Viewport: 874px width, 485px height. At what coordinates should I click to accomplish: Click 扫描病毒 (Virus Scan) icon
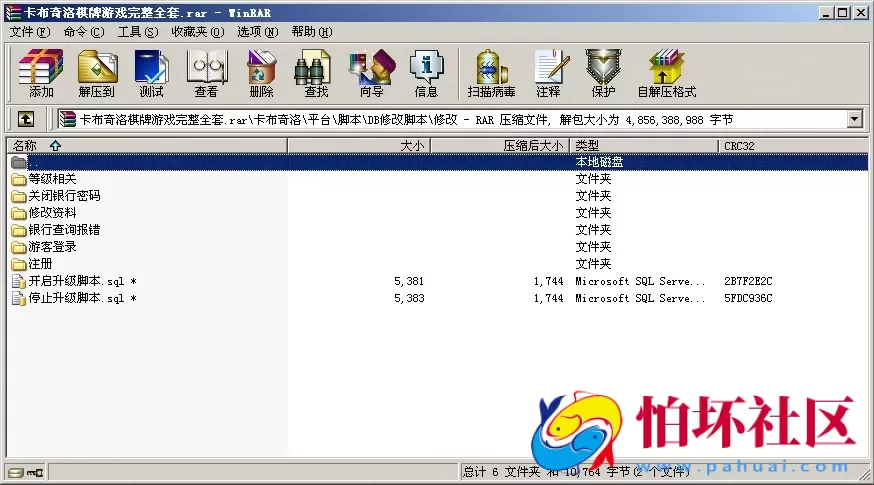pos(491,73)
